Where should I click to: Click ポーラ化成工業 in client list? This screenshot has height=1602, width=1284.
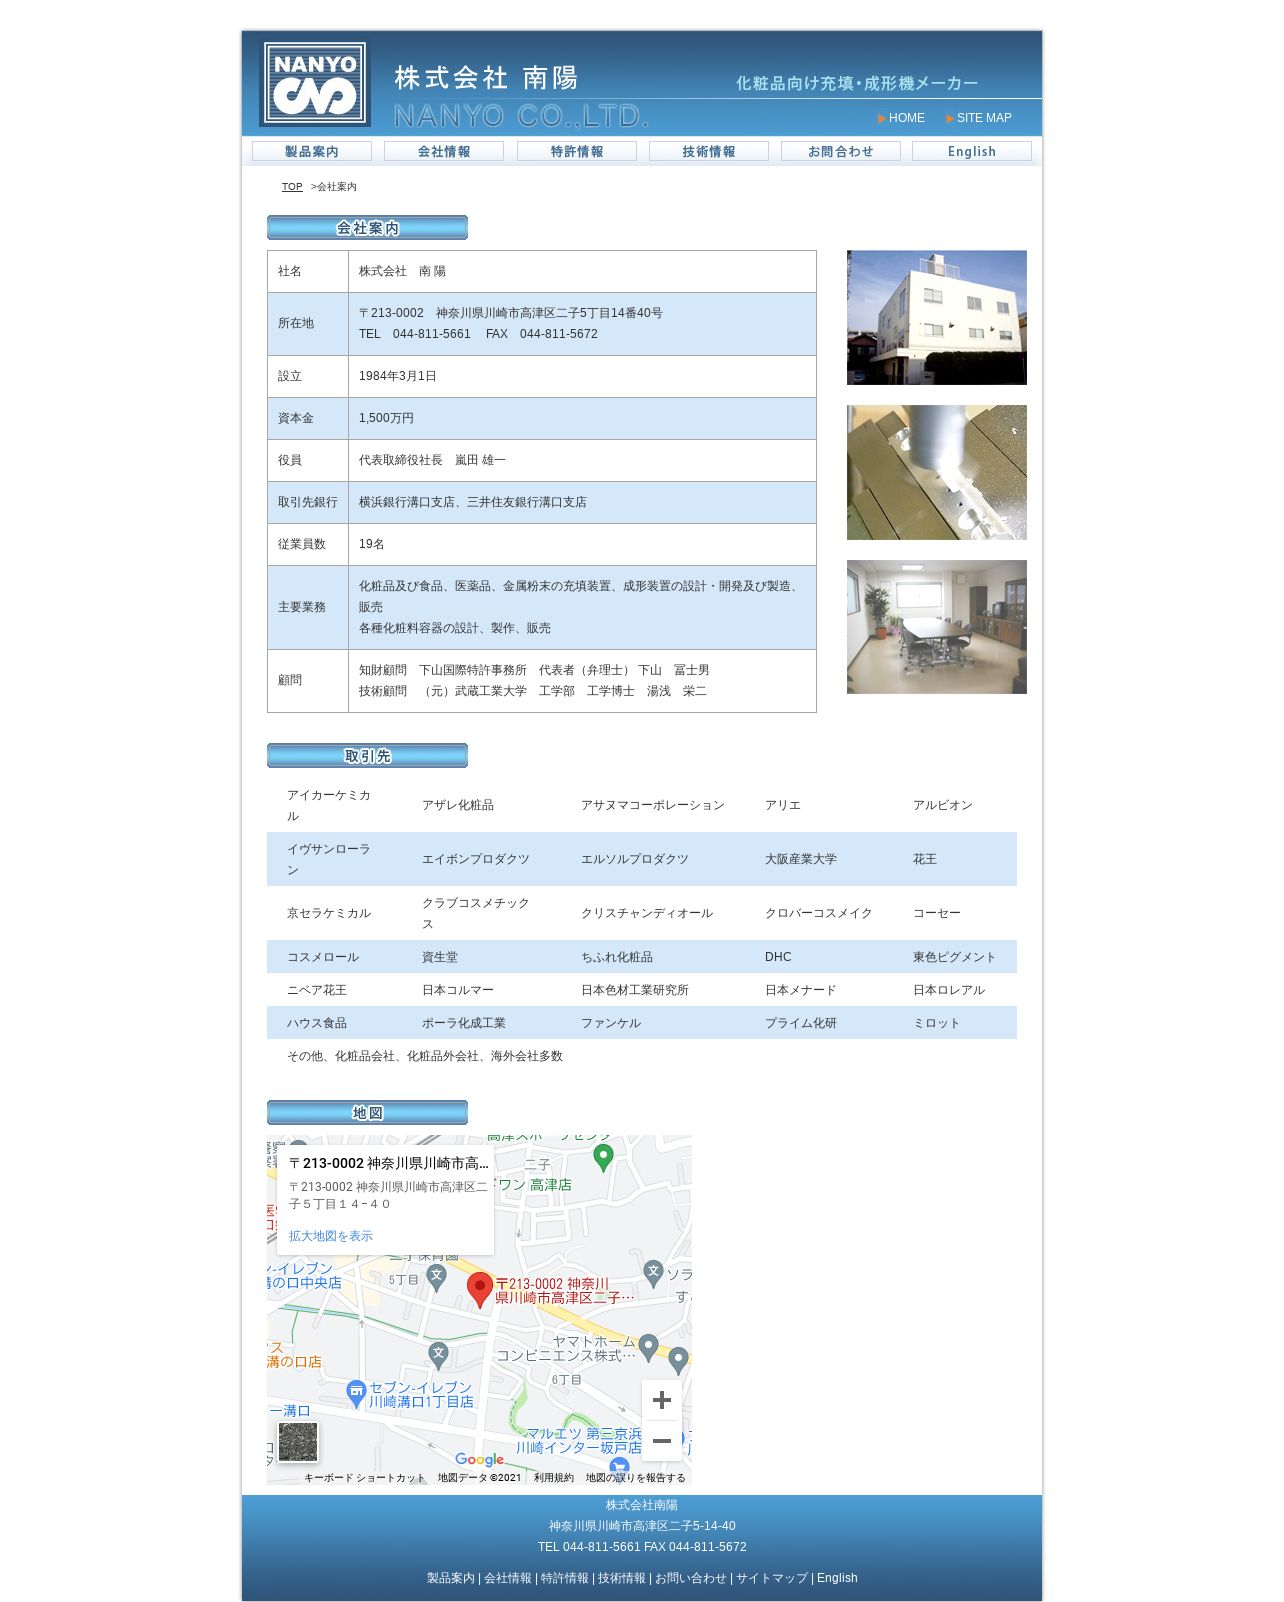tap(464, 1023)
